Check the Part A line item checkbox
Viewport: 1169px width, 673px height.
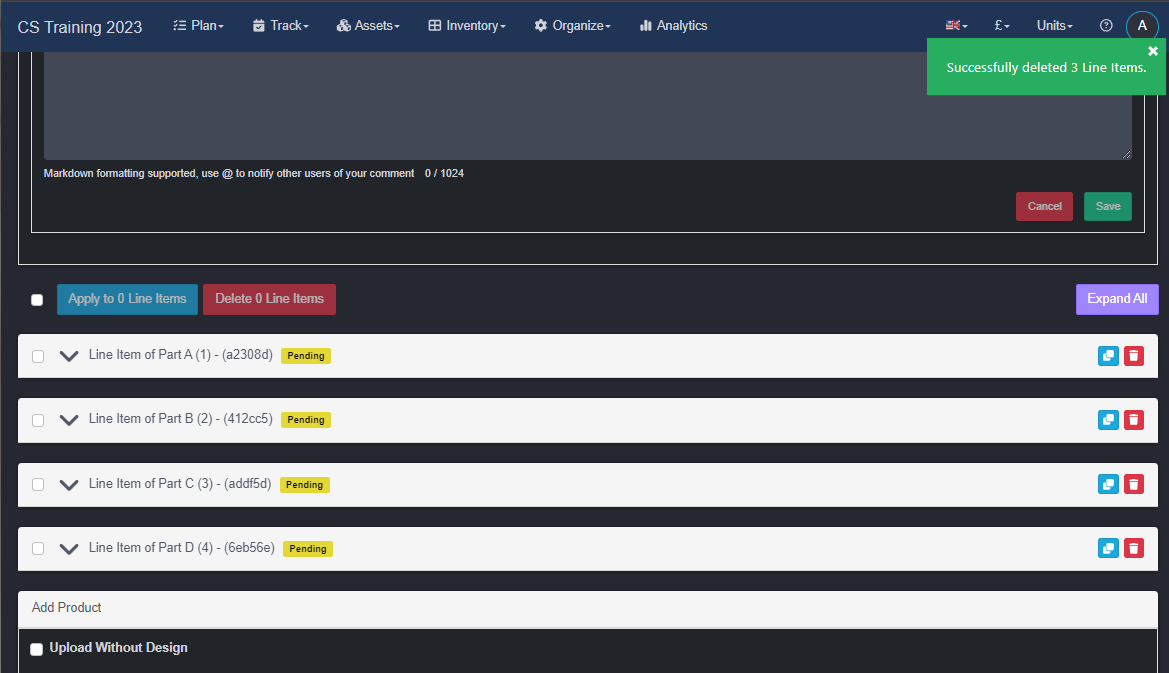38,356
